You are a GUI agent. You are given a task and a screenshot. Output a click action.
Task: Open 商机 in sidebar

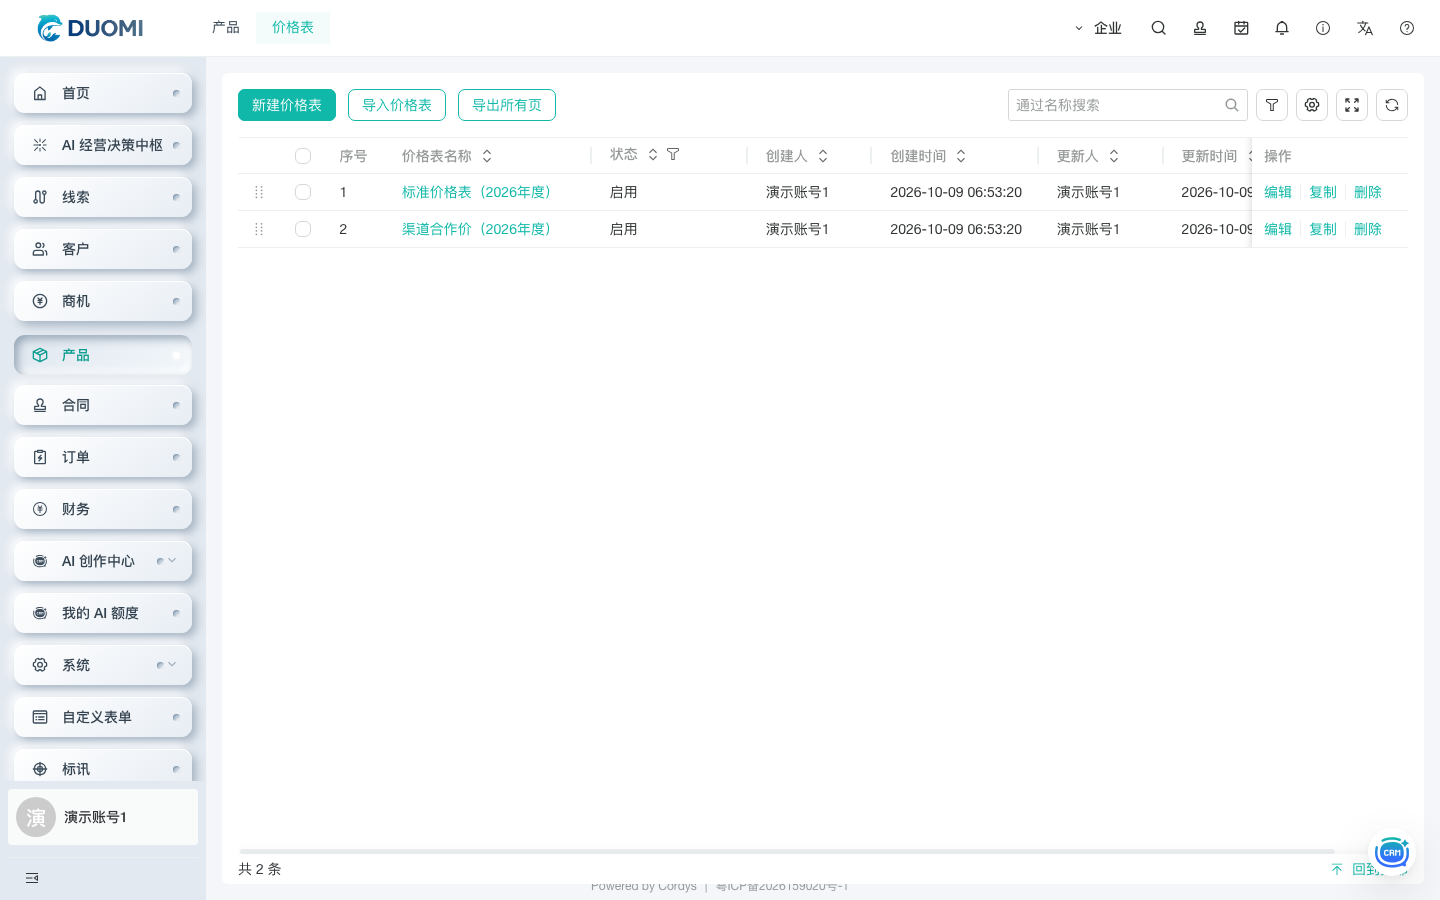click(x=103, y=301)
